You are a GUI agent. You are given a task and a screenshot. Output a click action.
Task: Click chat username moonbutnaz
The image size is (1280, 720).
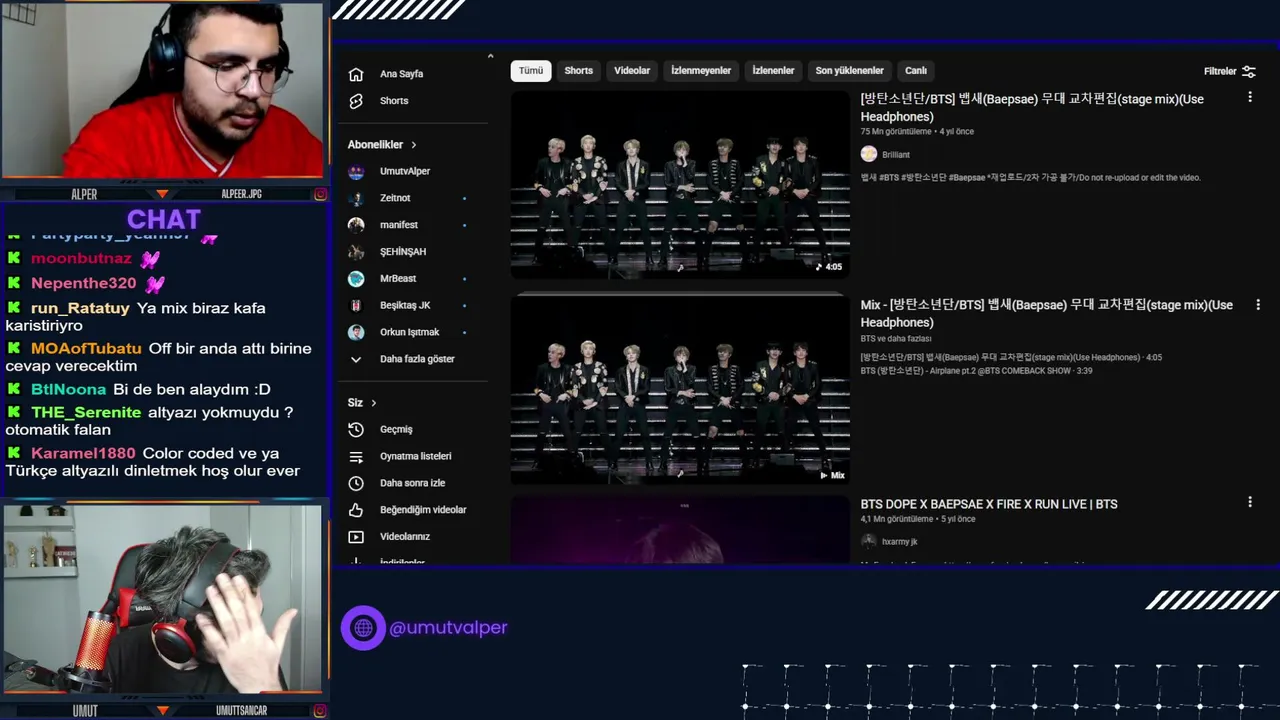point(81,258)
